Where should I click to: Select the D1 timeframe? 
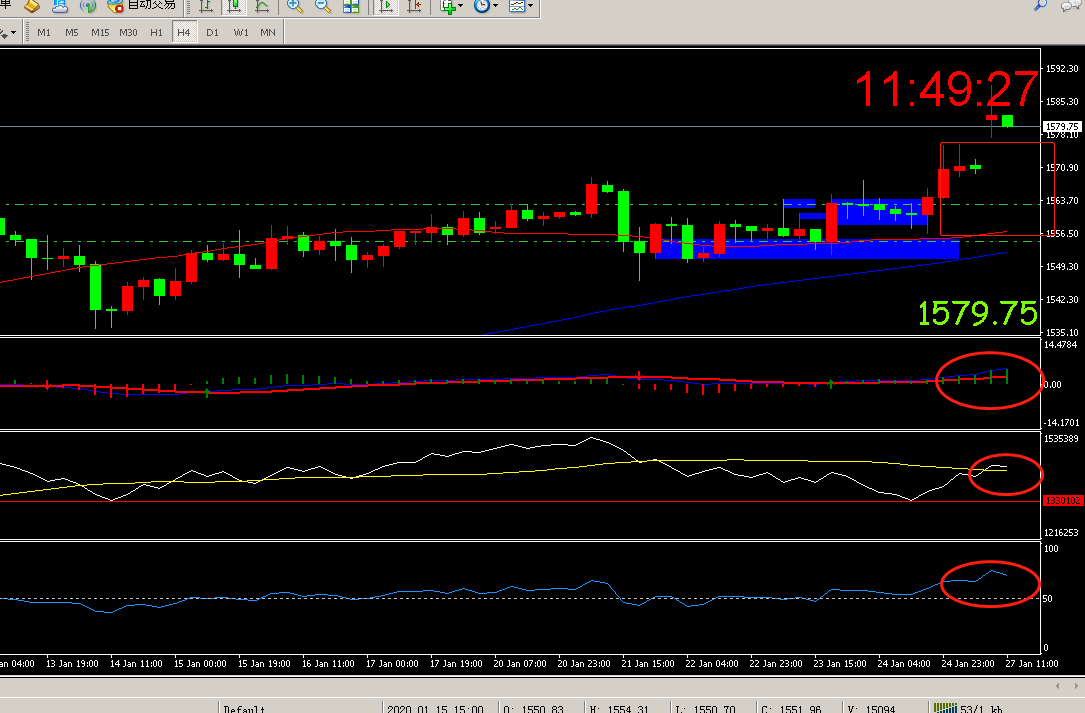click(212, 32)
